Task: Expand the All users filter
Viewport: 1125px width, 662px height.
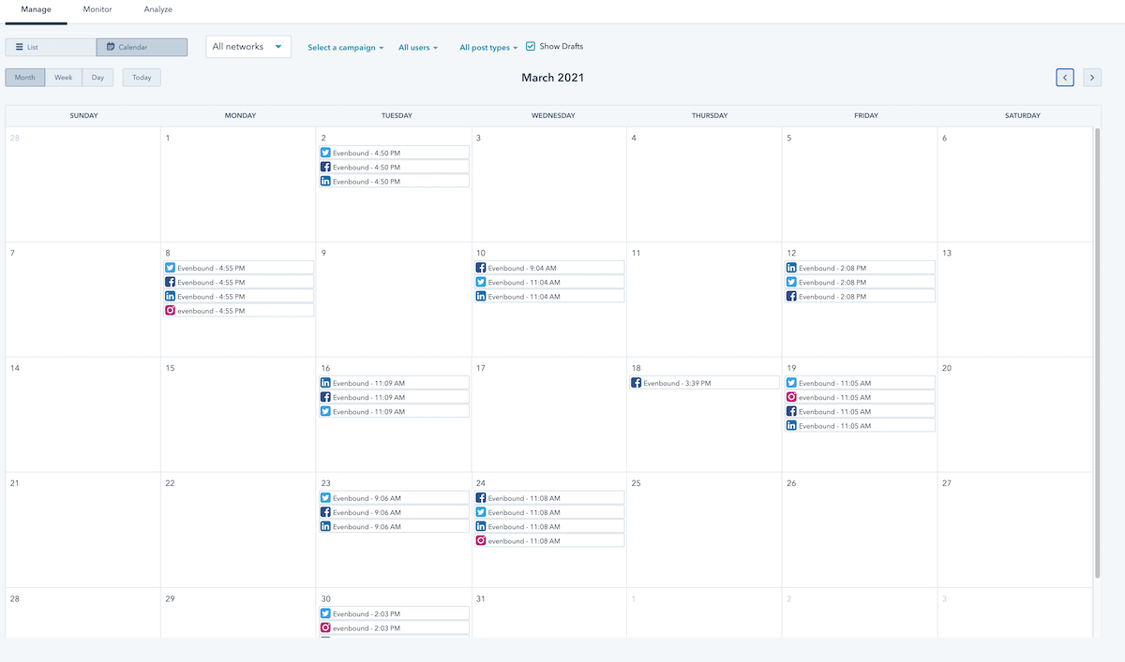Action: 418,47
